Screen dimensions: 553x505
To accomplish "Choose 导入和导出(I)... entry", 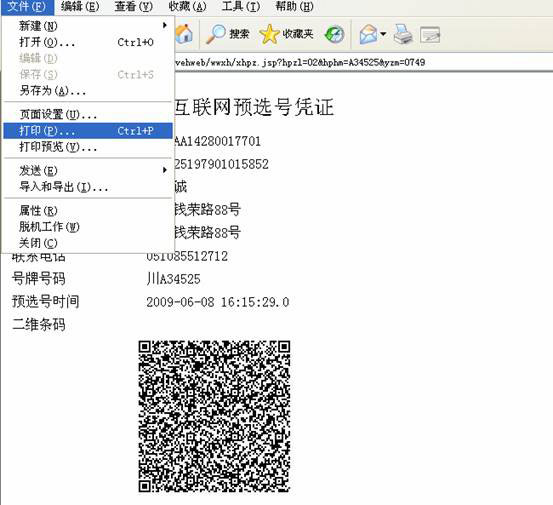I will 88,187.
